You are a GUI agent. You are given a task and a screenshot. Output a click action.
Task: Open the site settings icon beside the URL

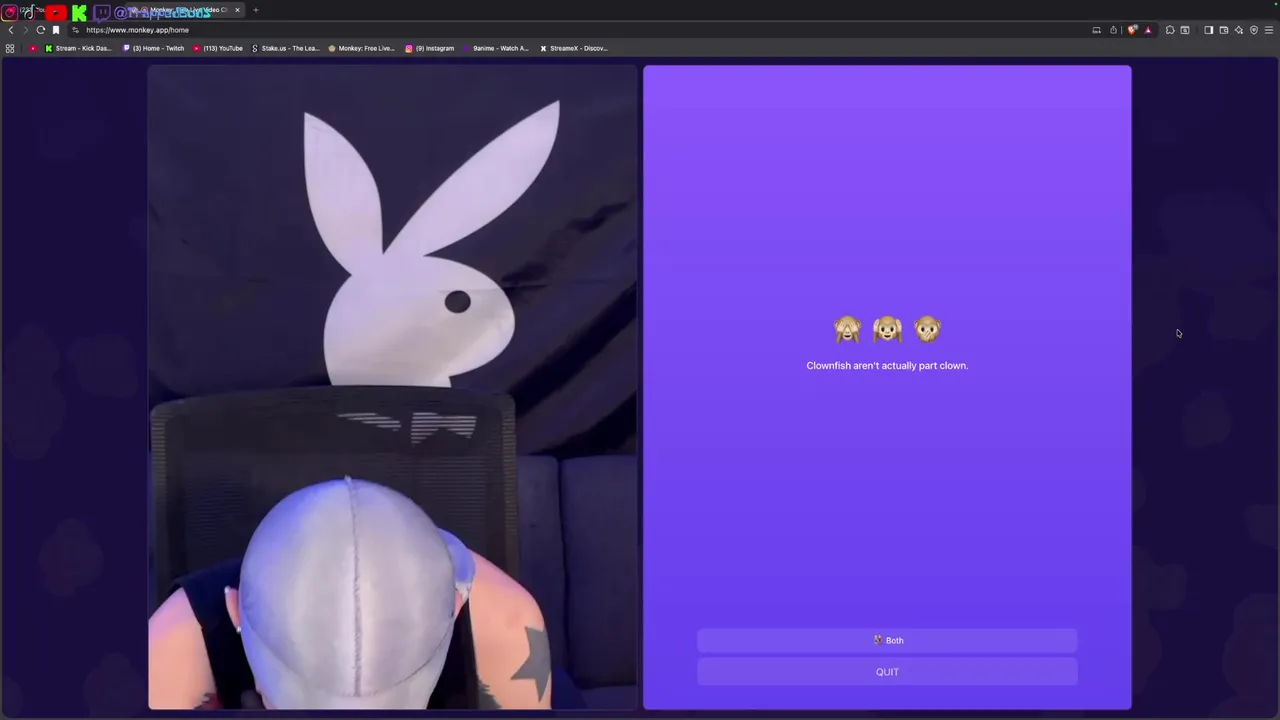75,30
